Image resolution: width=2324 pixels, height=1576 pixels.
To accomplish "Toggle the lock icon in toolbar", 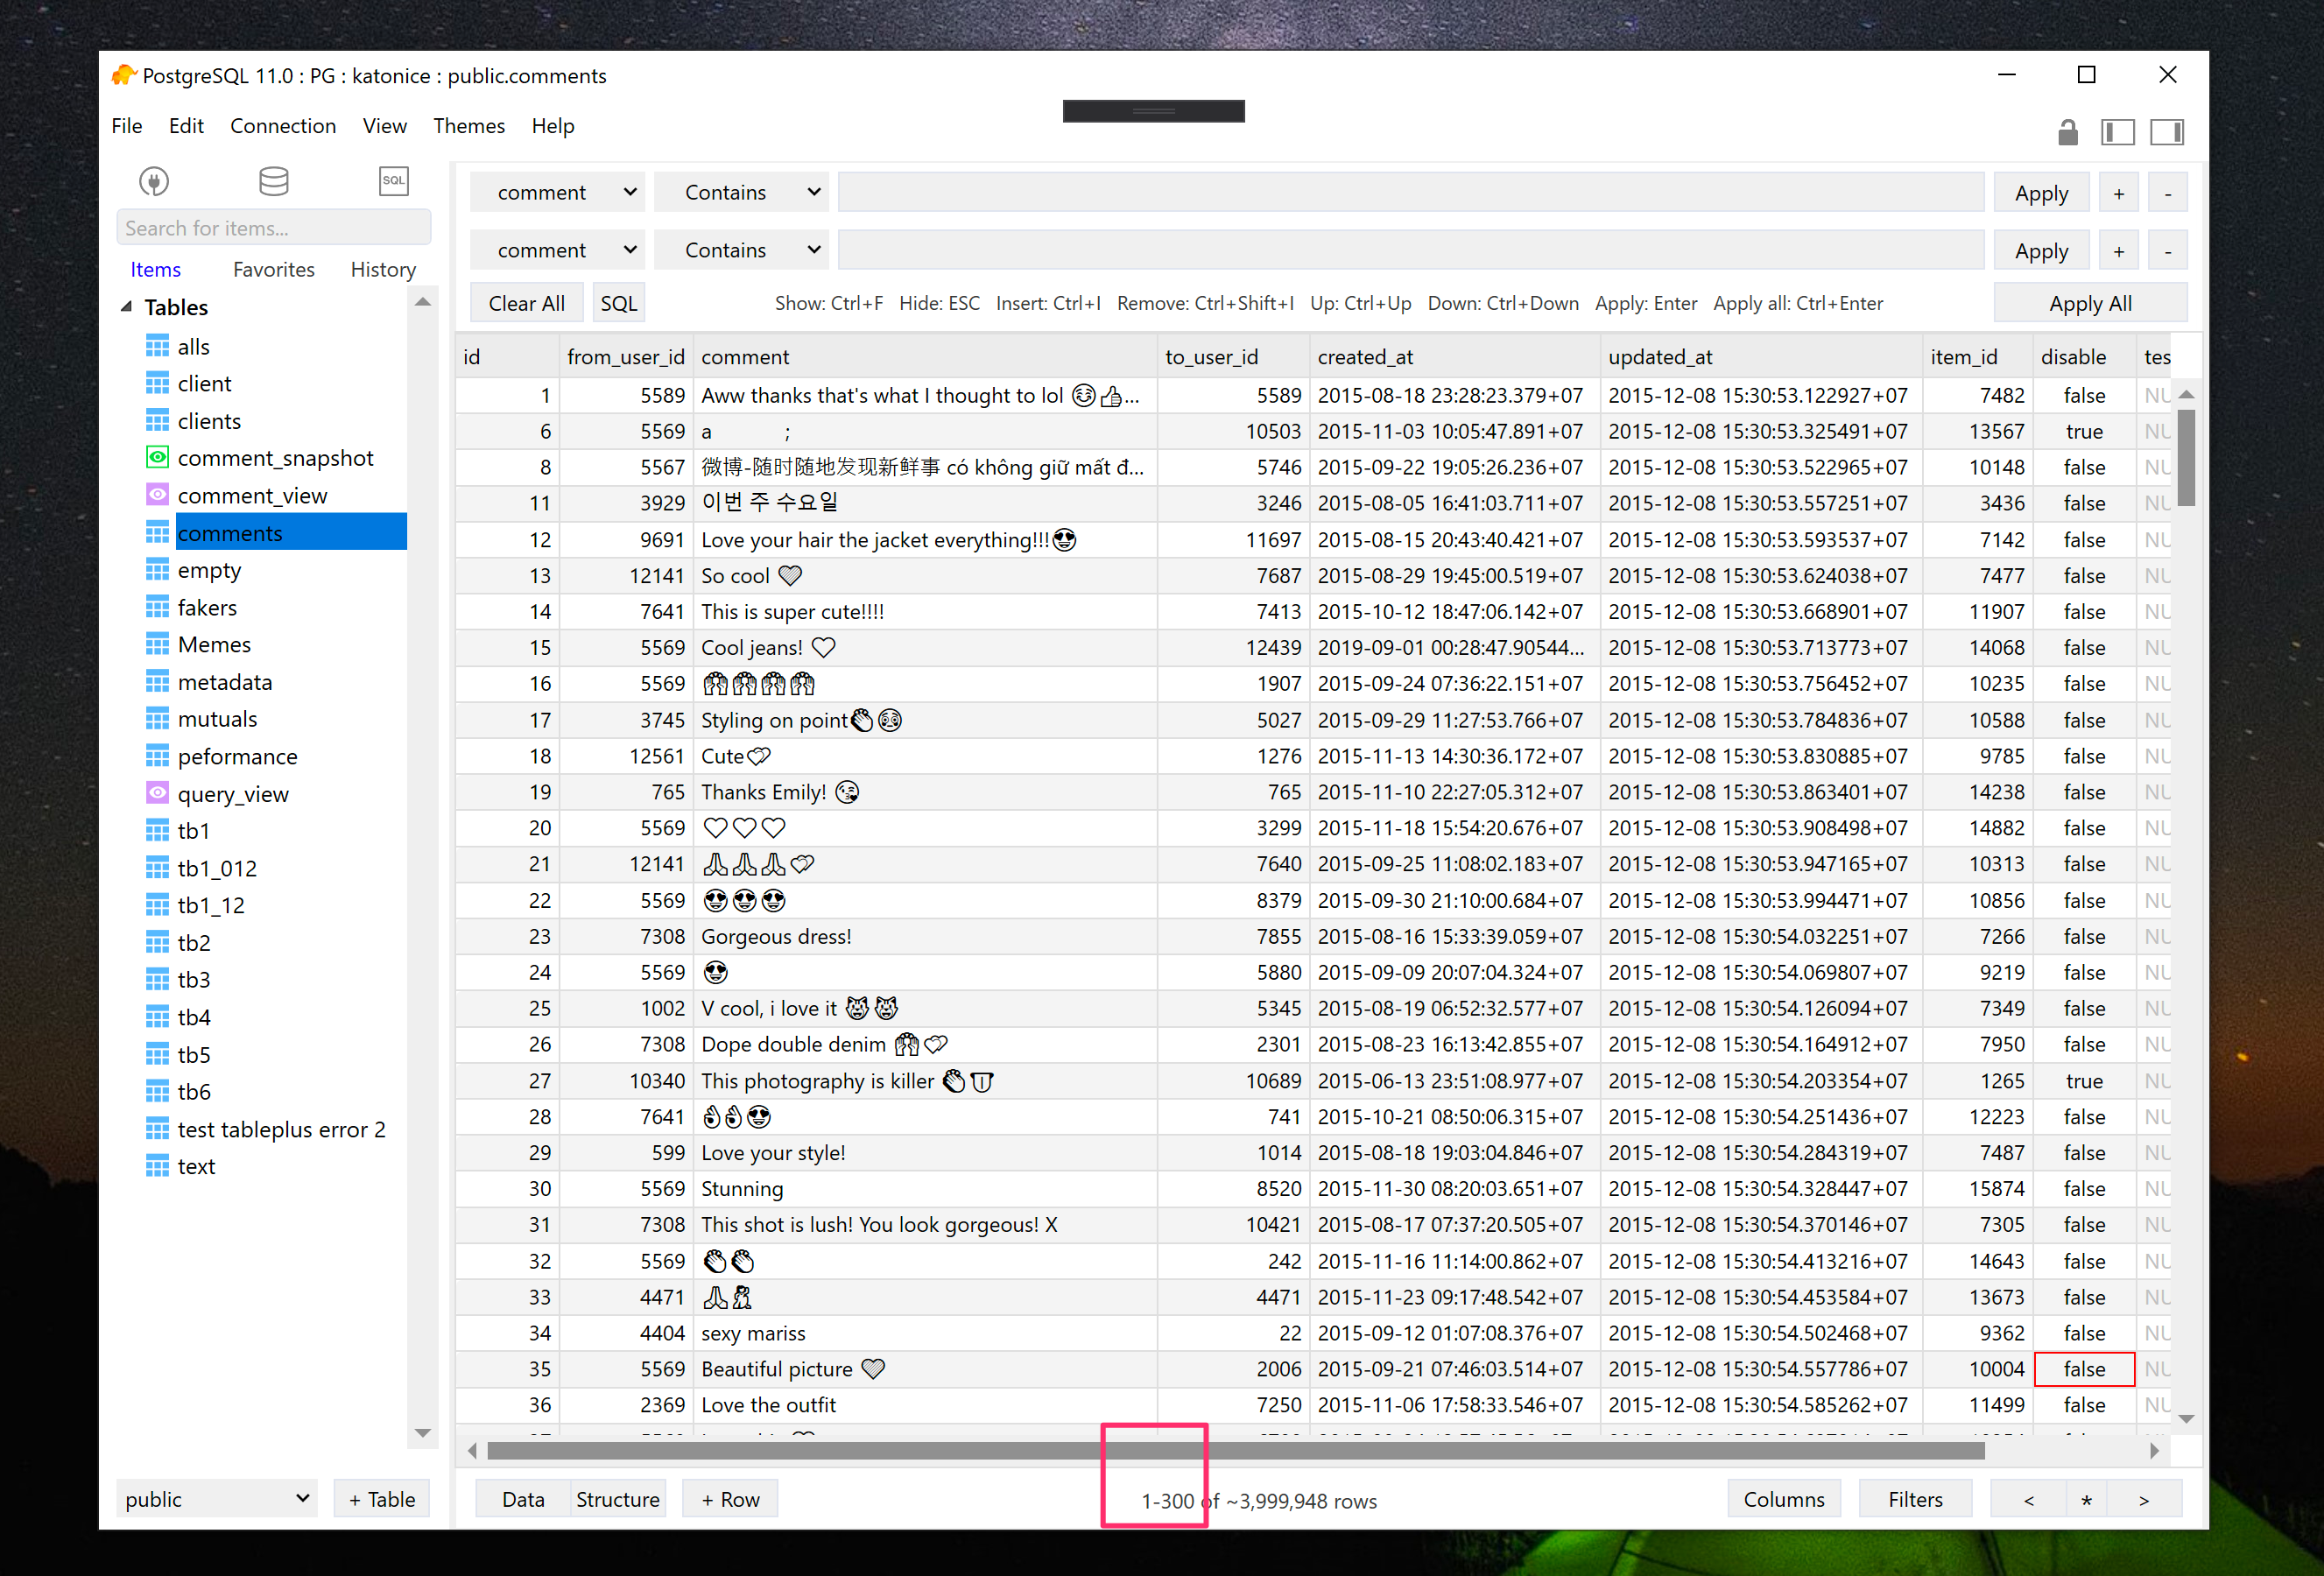I will point(2067,132).
